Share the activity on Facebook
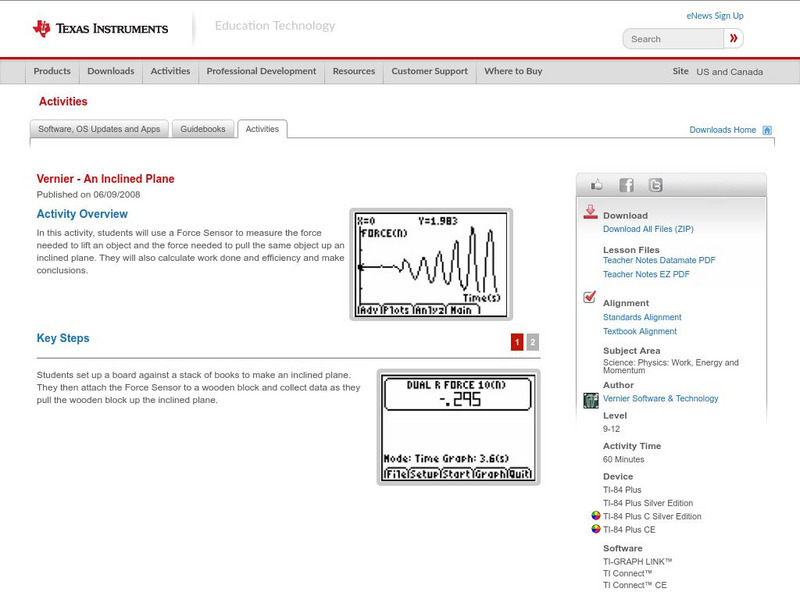The width and height of the screenshot is (800, 592). click(x=626, y=185)
